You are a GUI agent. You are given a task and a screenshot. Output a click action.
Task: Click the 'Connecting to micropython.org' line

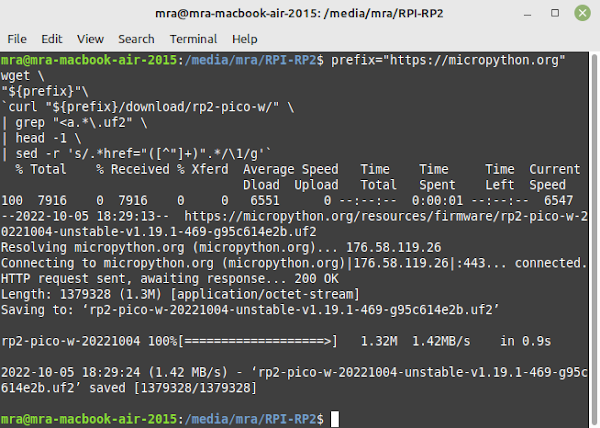(x=293, y=264)
